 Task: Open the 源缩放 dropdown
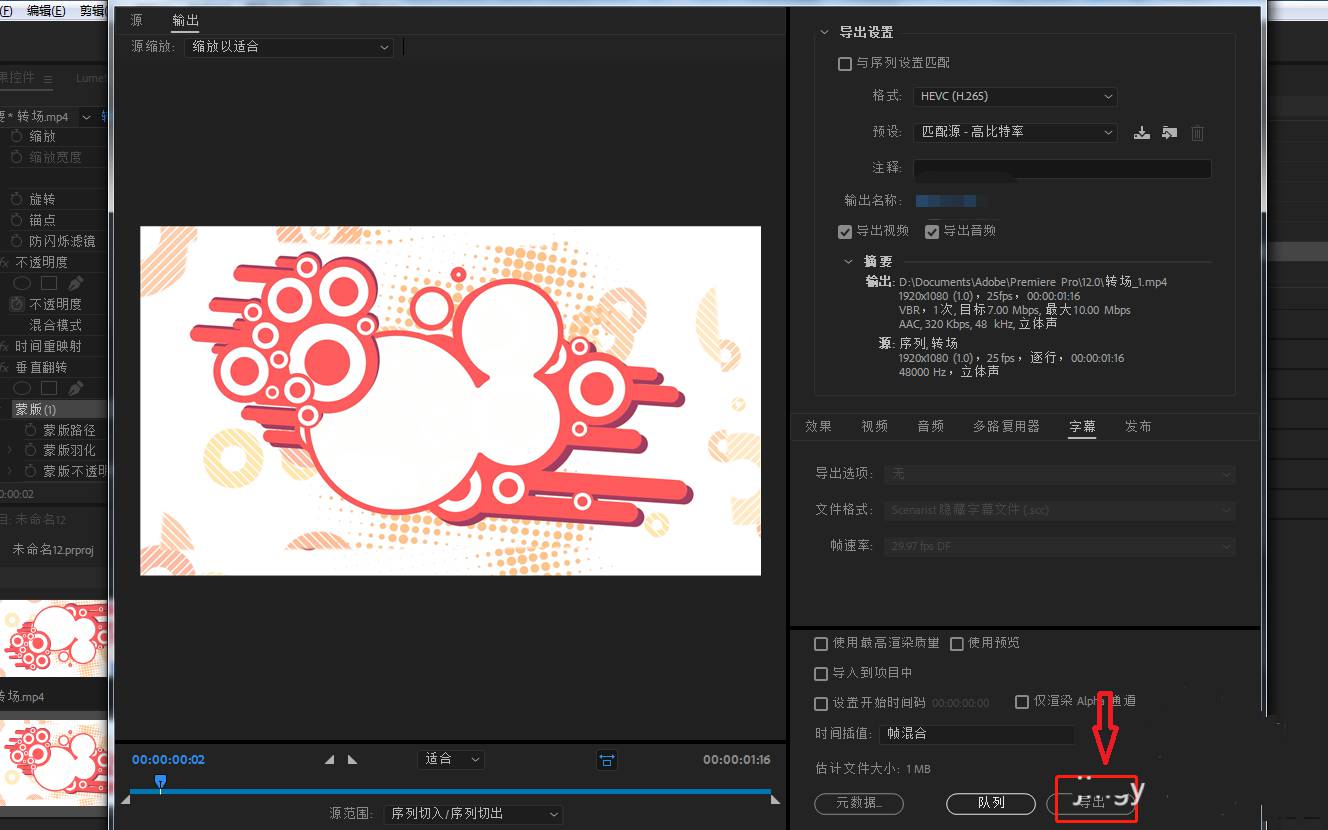click(289, 47)
